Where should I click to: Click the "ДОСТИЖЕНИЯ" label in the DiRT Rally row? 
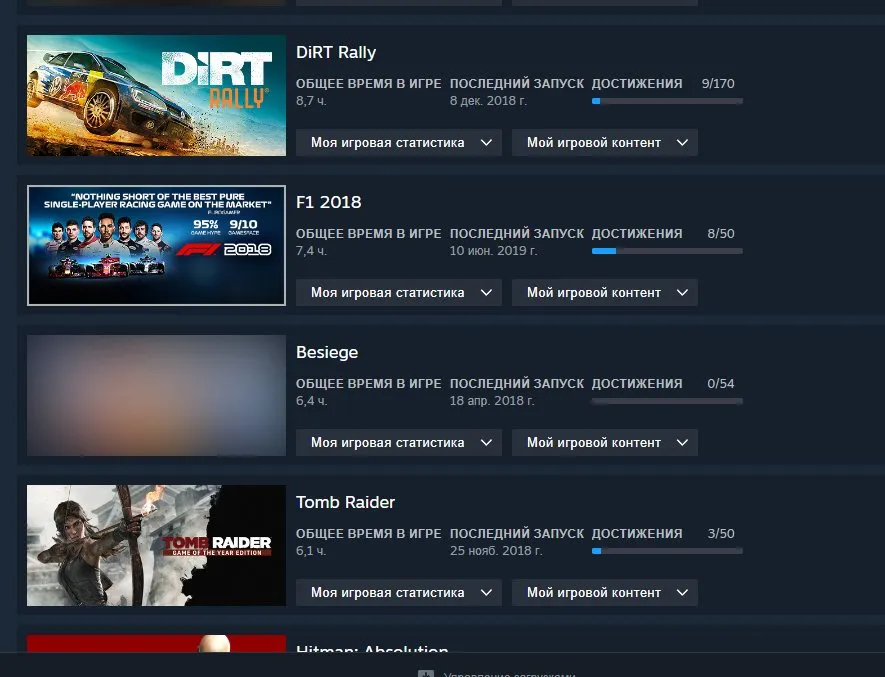(637, 84)
